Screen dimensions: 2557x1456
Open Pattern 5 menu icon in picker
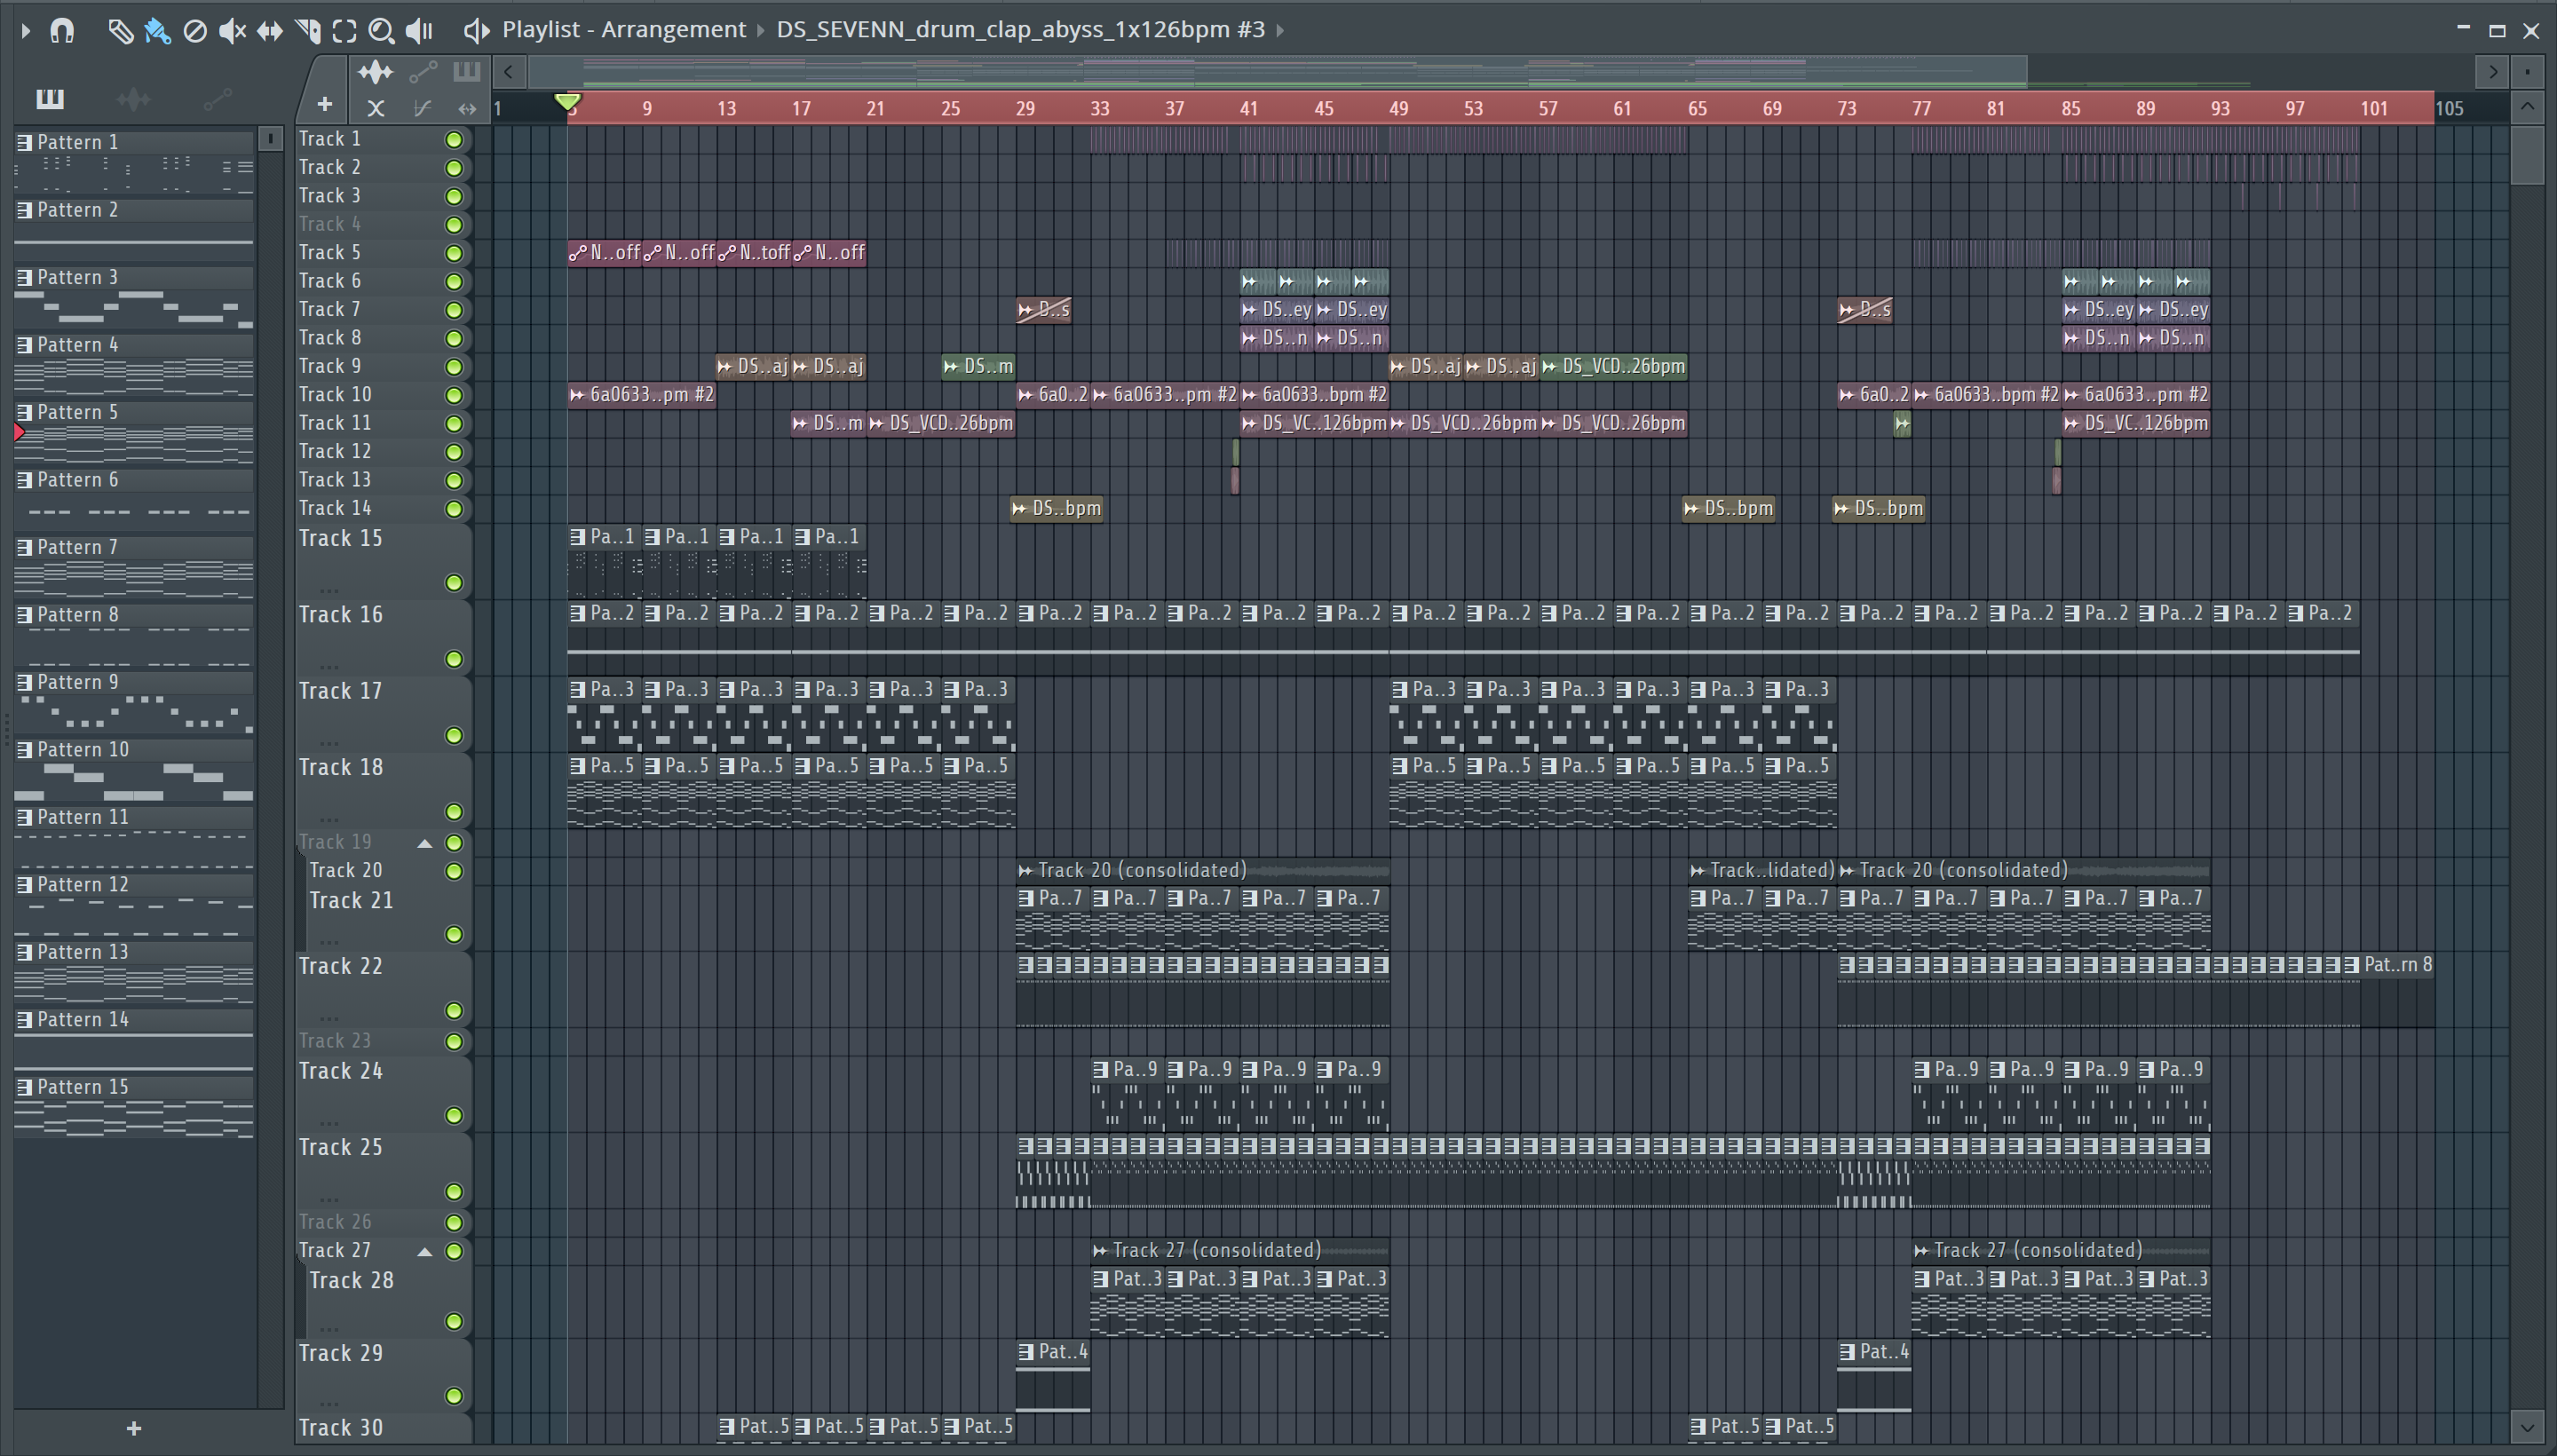click(x=24, y=412)
